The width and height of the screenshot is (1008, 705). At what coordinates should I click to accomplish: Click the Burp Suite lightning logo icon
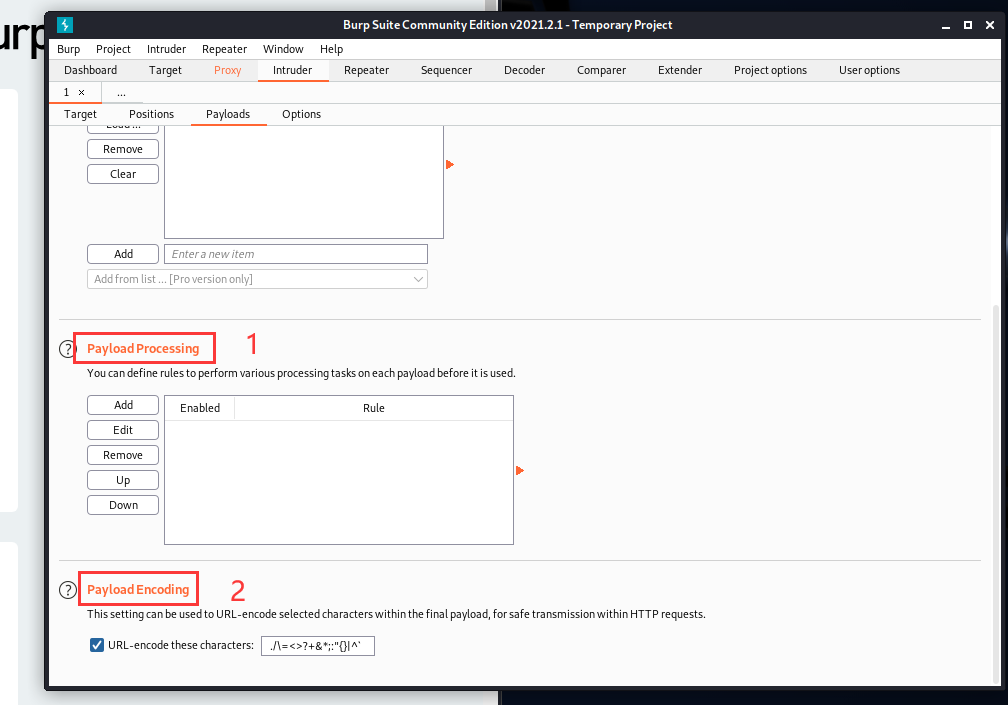pos(65,24)
